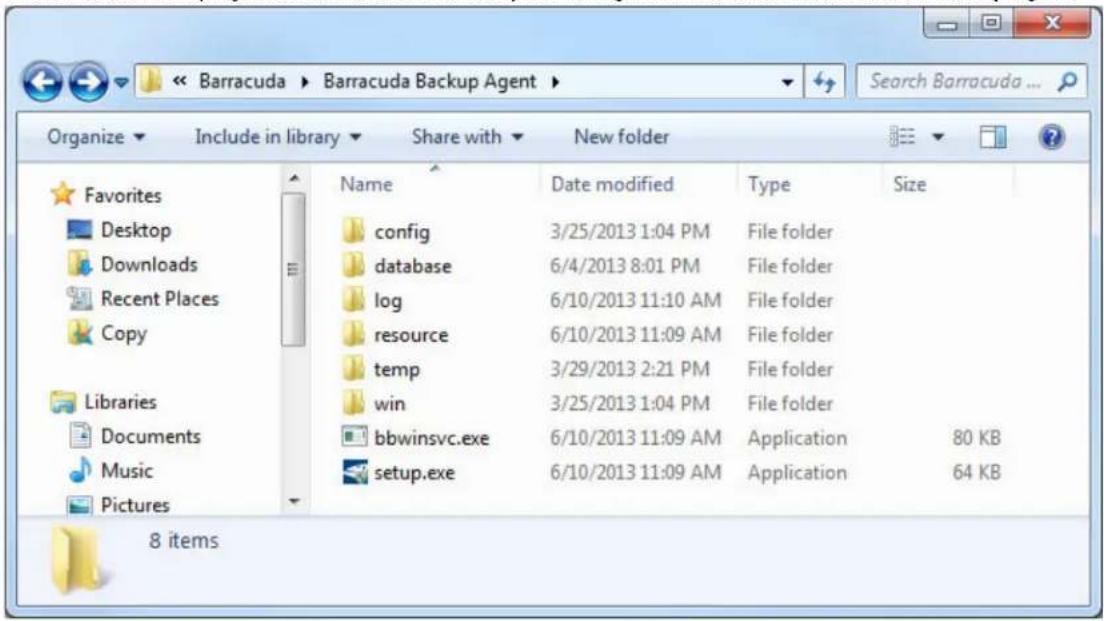This screenshot has height=621, width=1104.
Task: Select Libraries in the navigation pane
Action: [120, 401]
